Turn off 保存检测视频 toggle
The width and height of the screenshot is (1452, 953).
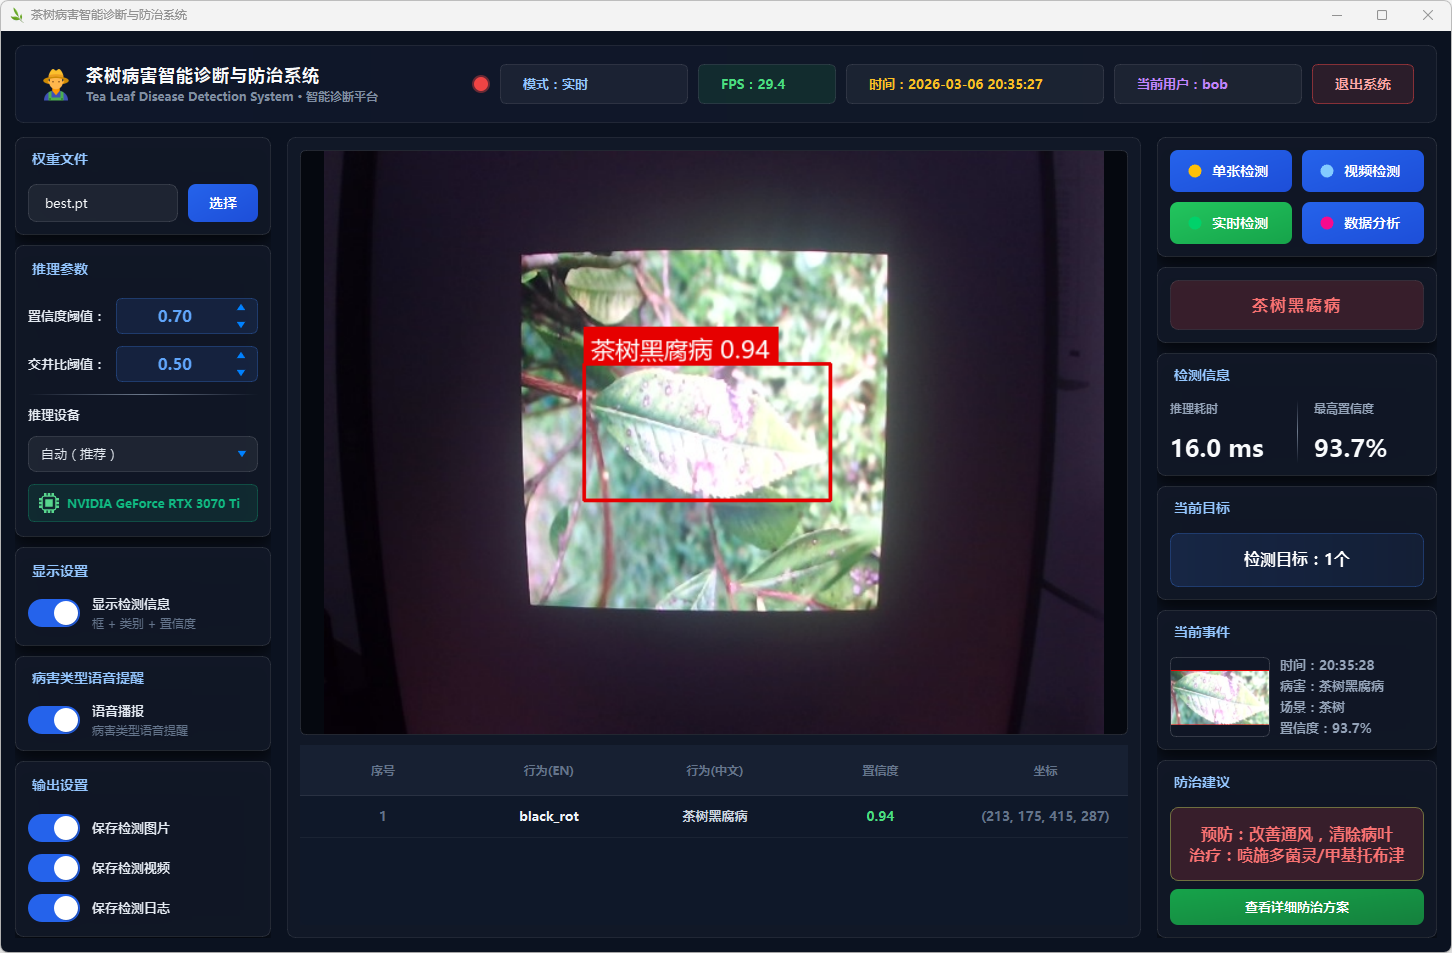click(54, 868)
